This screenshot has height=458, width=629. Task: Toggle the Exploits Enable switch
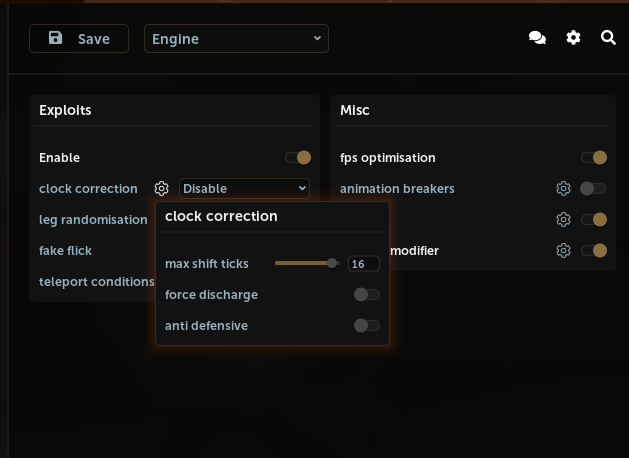click(x=298, y=158)
